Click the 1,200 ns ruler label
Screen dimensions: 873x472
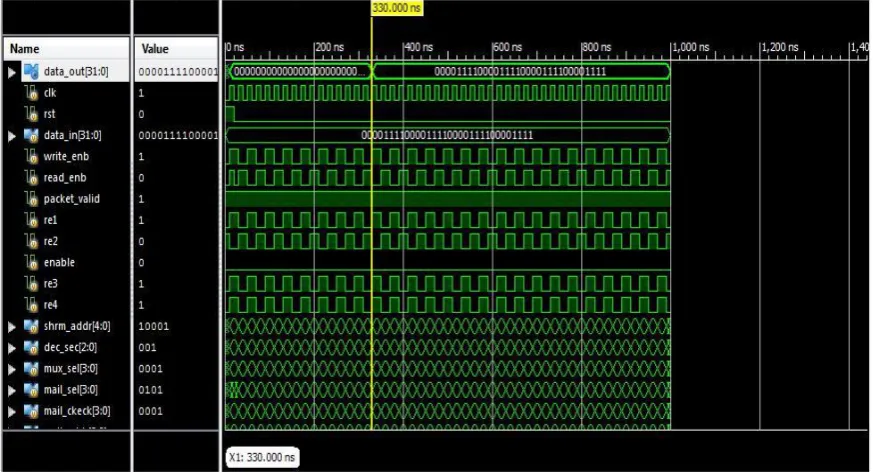click(x=780, y=47)
